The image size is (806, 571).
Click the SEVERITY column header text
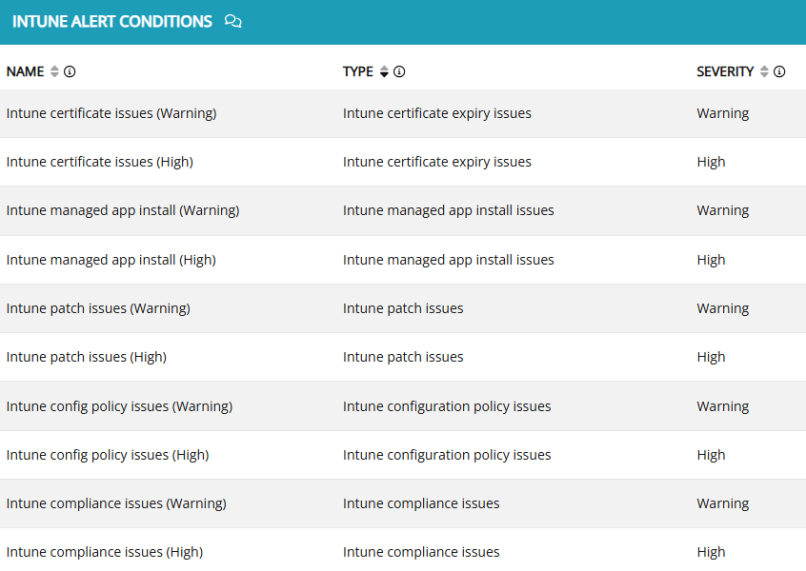click(x=725, y=72)
